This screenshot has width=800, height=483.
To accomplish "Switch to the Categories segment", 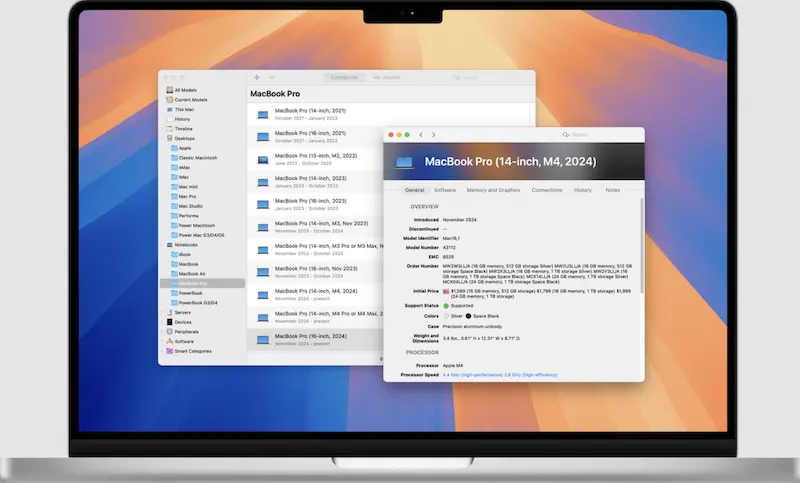I will click(344, 77).
